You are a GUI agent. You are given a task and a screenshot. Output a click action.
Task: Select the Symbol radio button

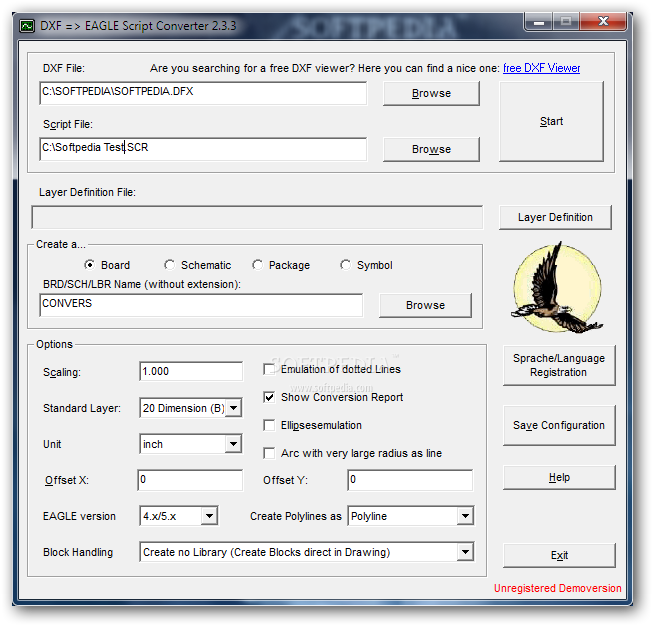[x=345, y=264]
